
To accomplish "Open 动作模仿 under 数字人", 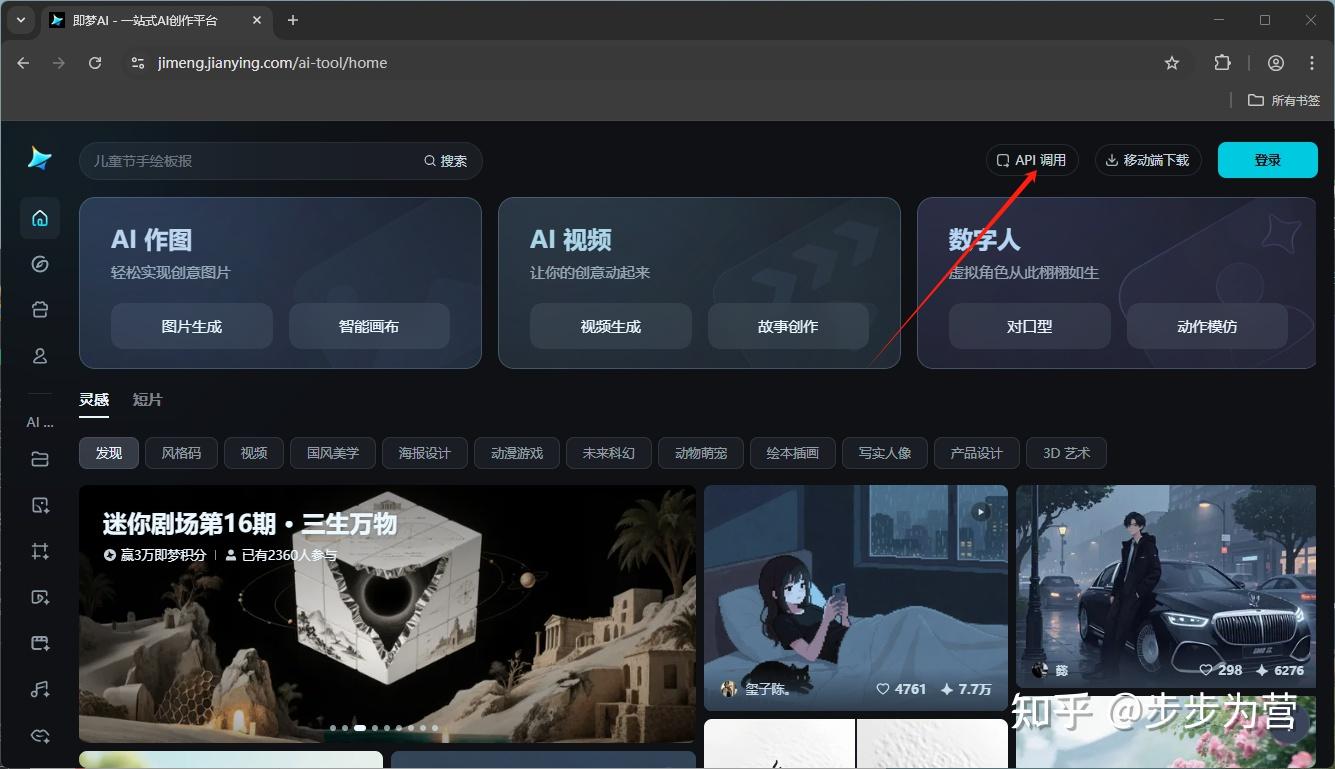I will tap(1207, 326).
